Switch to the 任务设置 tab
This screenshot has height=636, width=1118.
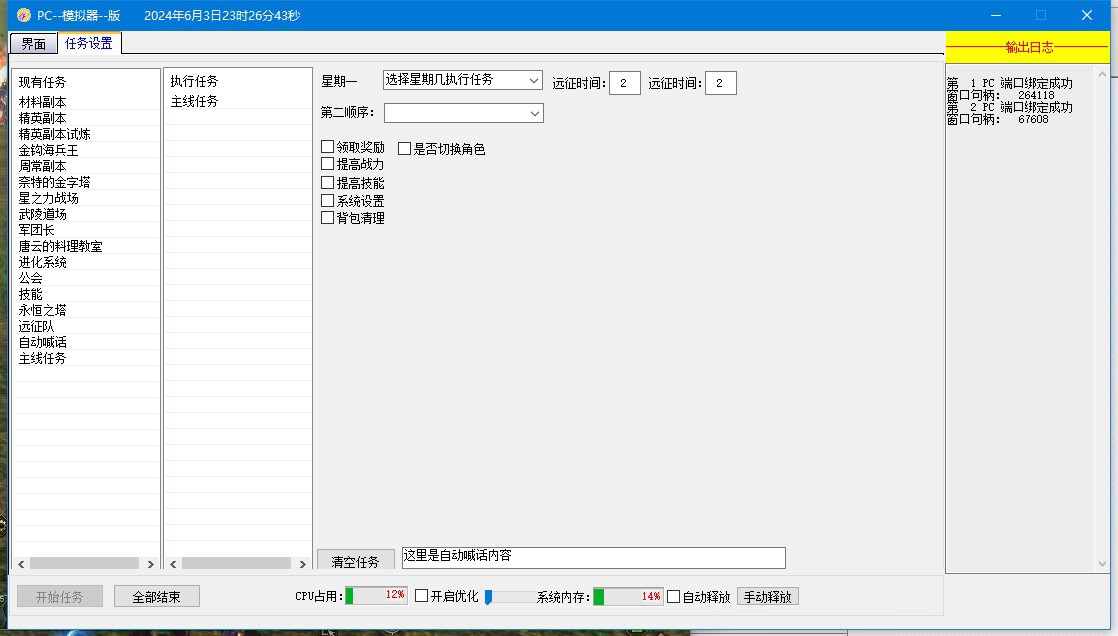89,43
